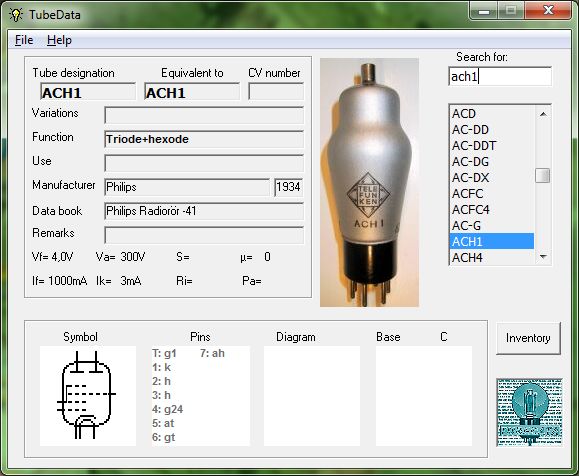
Task: Select ACFC4 in the tube list
Action: point(492,209)
